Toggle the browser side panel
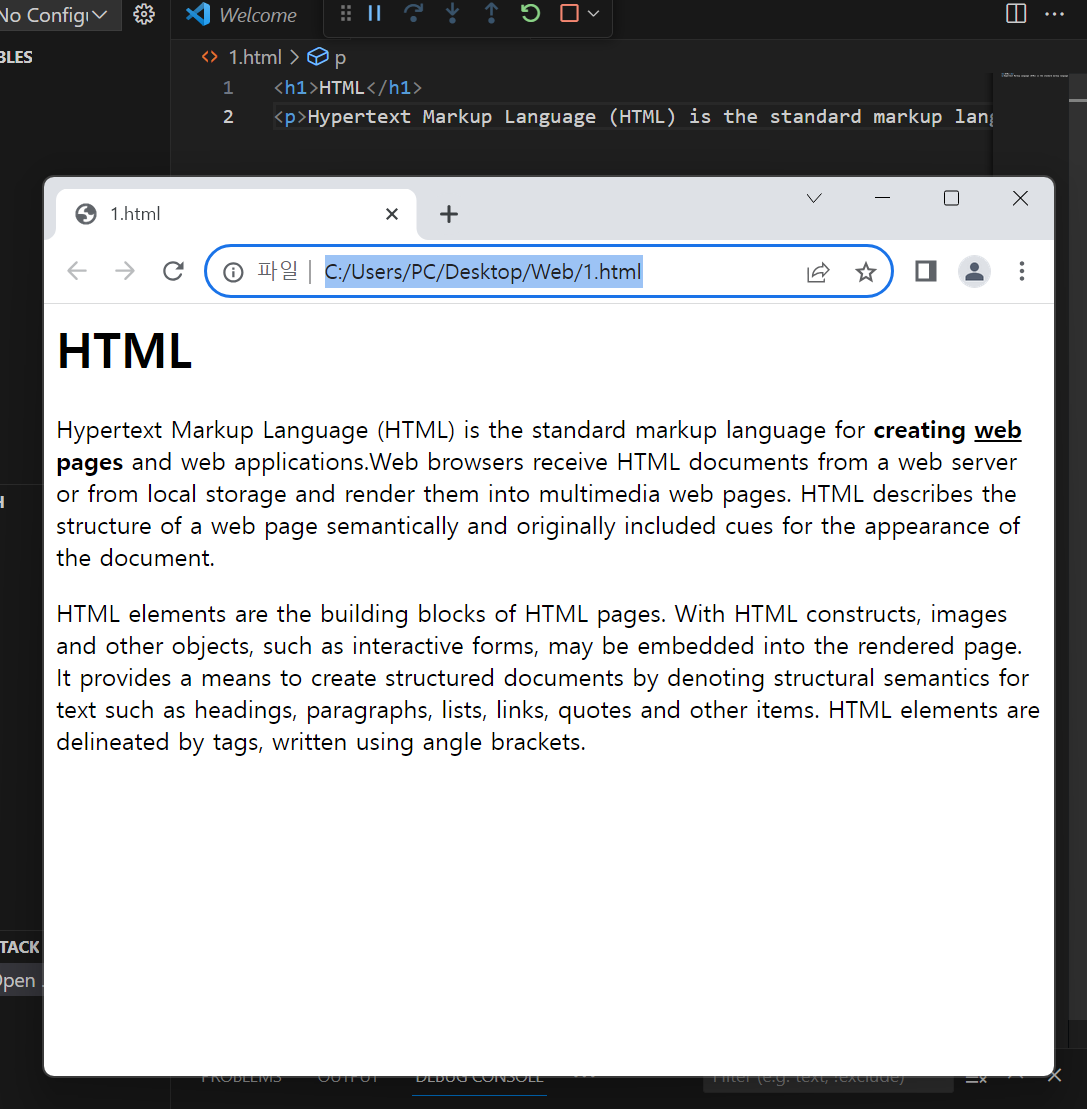This screenshot has height=1109, width=1087. click(x=924, y=271)
